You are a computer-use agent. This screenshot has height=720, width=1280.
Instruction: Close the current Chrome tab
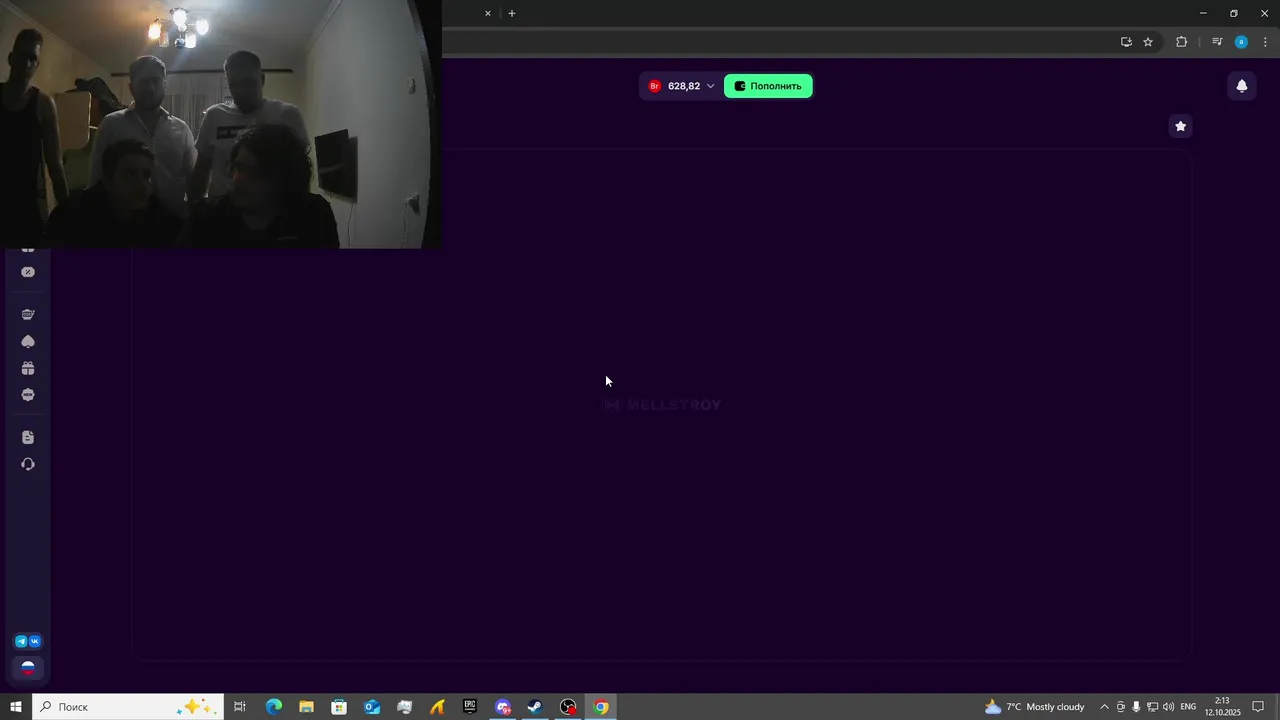488,14
